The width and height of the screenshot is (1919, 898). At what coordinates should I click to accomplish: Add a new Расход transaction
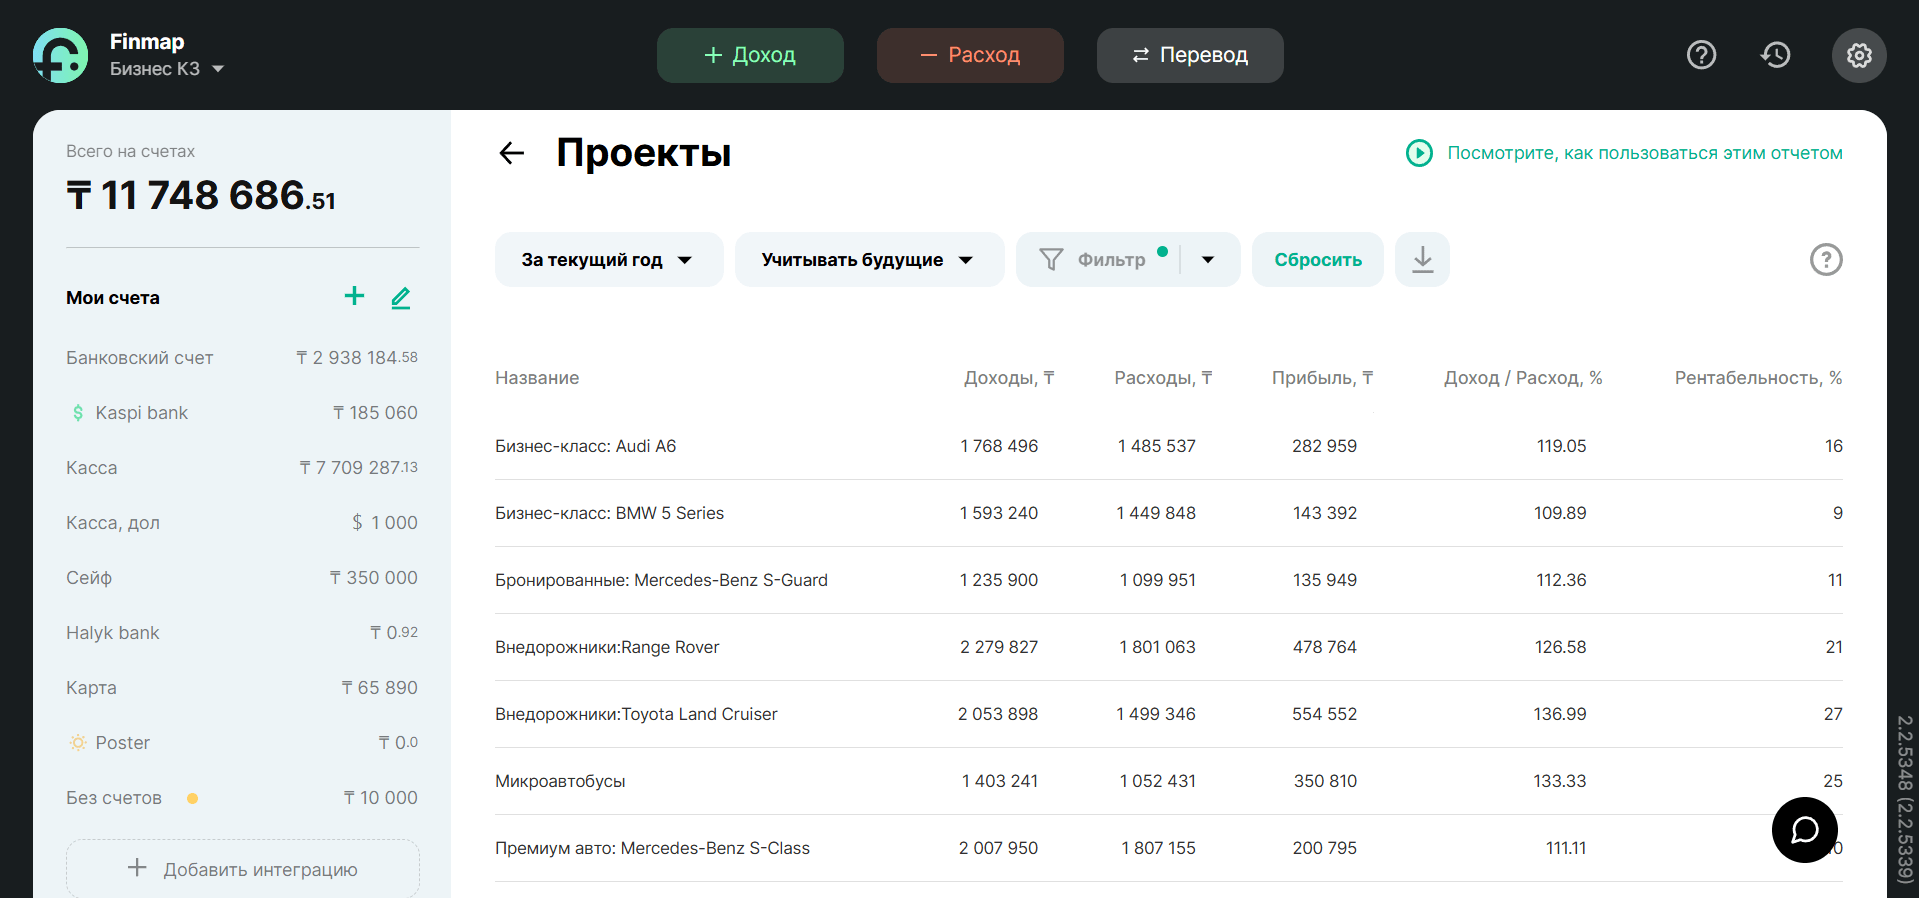pyautogui.click(x=970, y=55)
